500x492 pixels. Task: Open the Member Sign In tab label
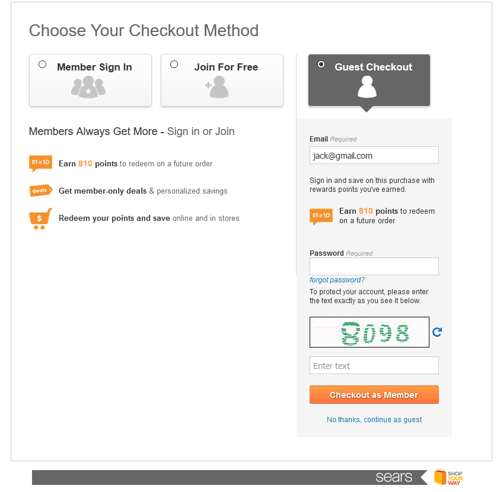tap(95, 67)
